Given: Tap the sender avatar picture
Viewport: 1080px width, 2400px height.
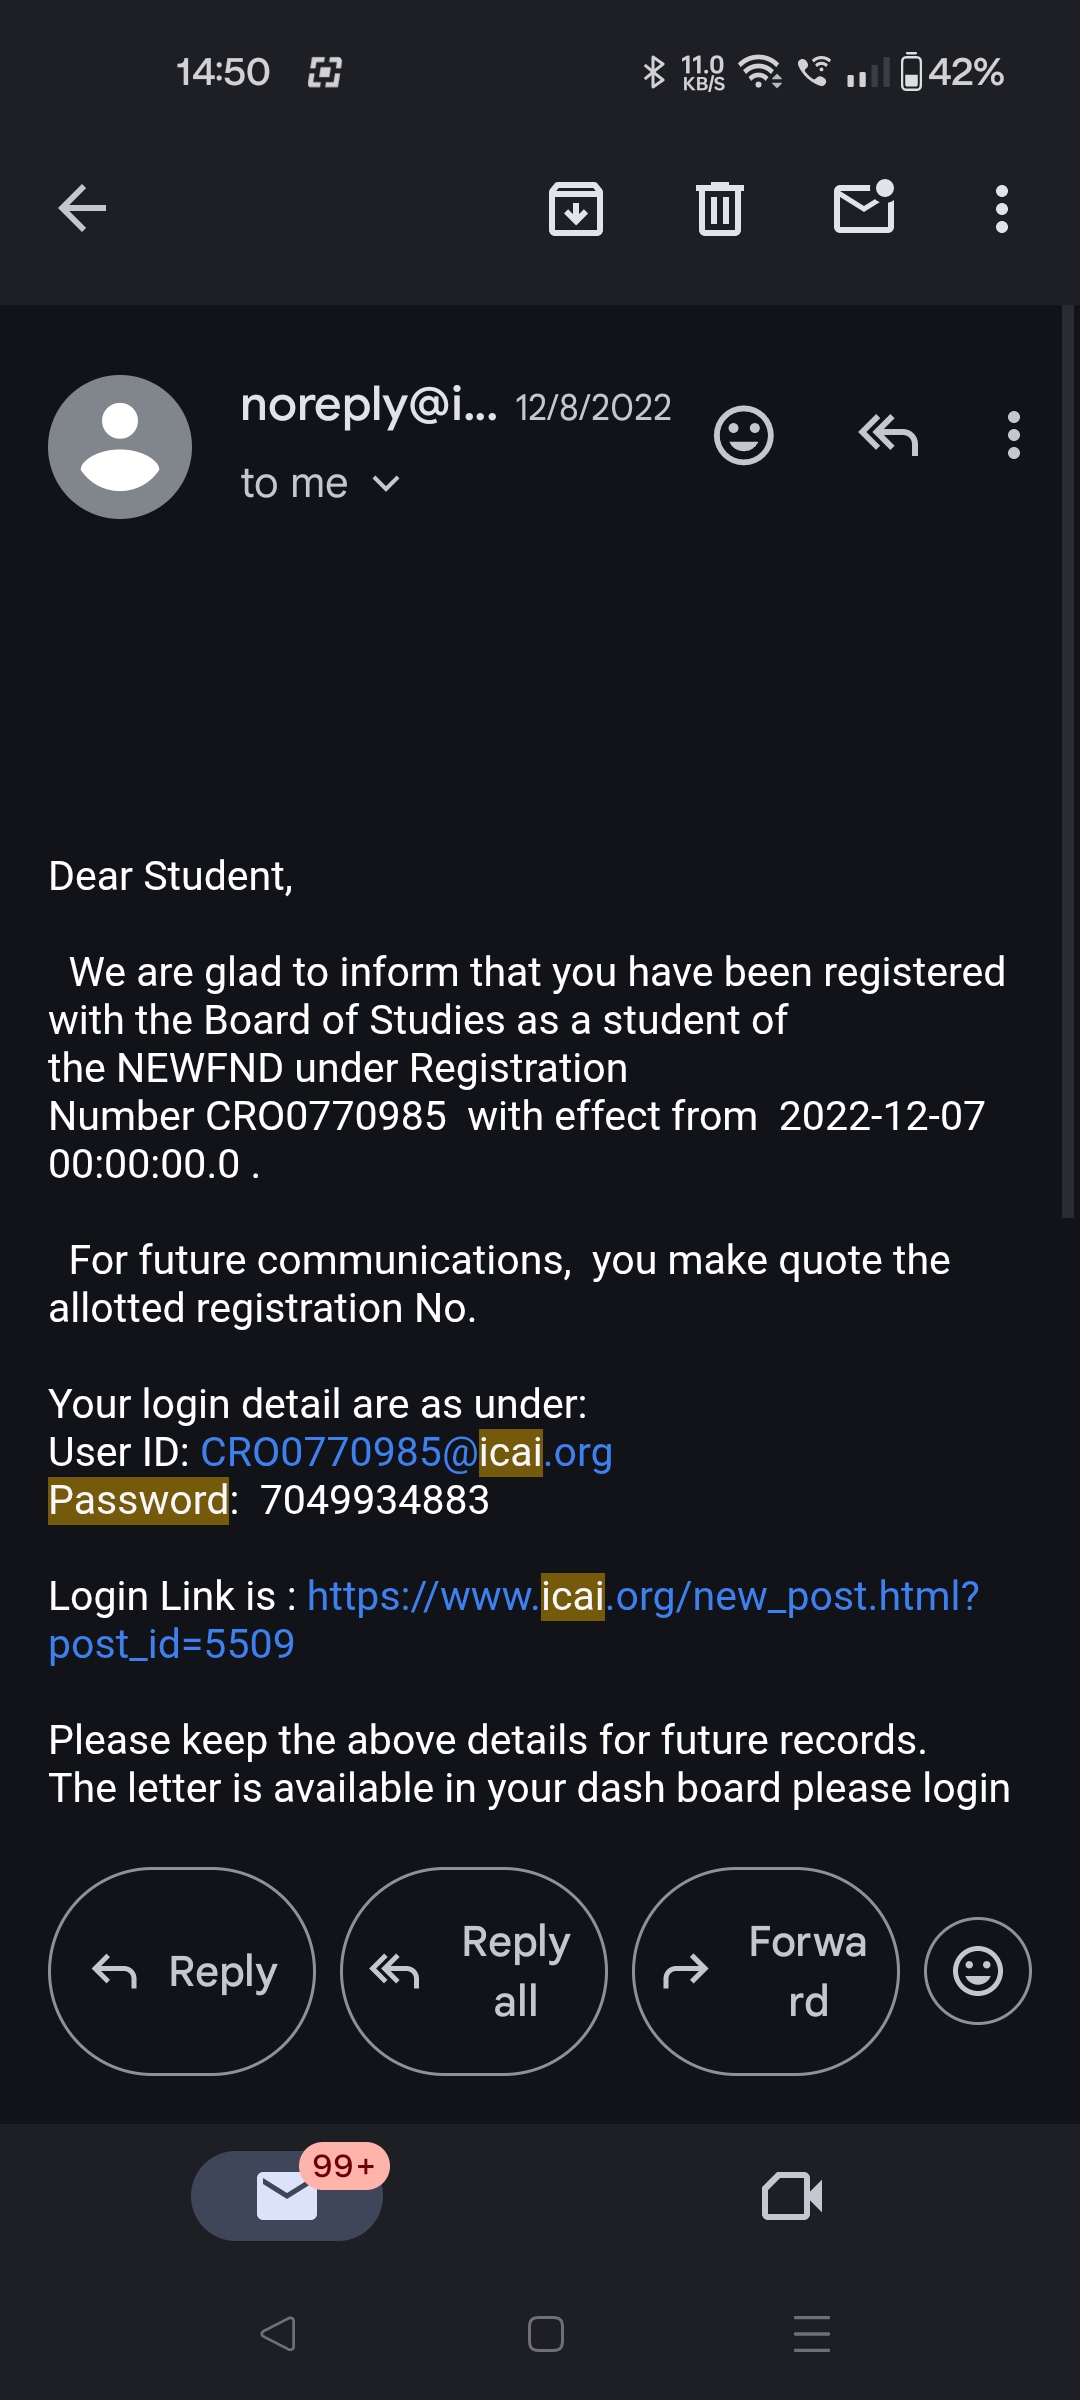Looking at the screenshot, I should click(120, 447).
